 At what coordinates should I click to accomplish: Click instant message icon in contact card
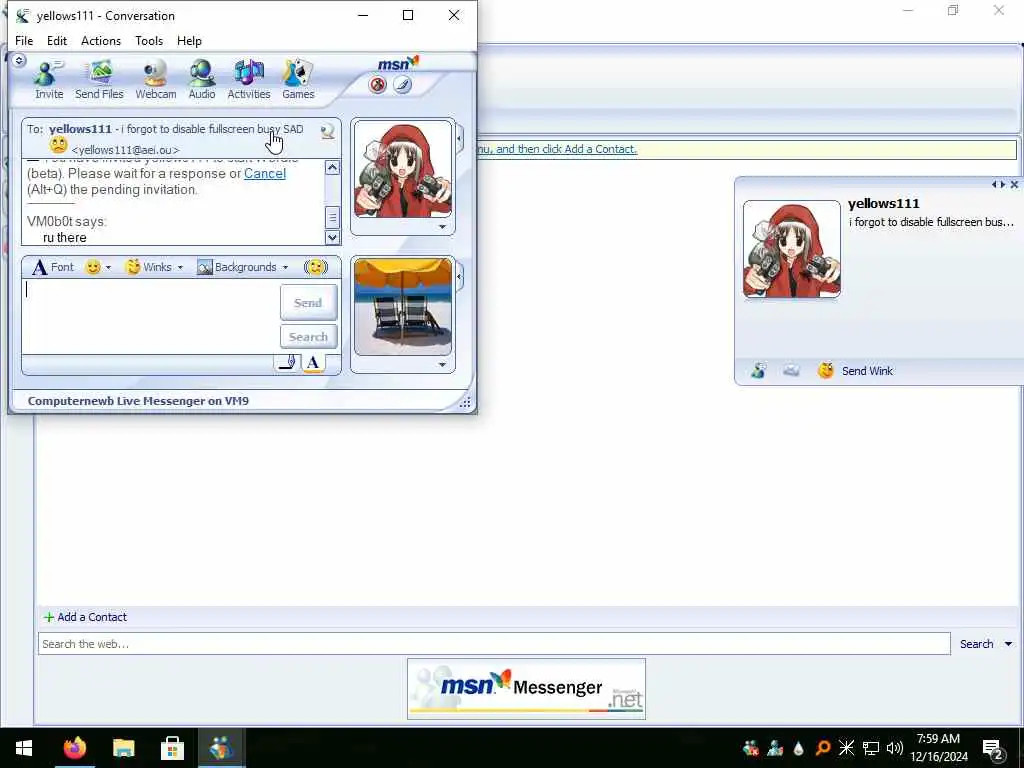click(759, 371)
